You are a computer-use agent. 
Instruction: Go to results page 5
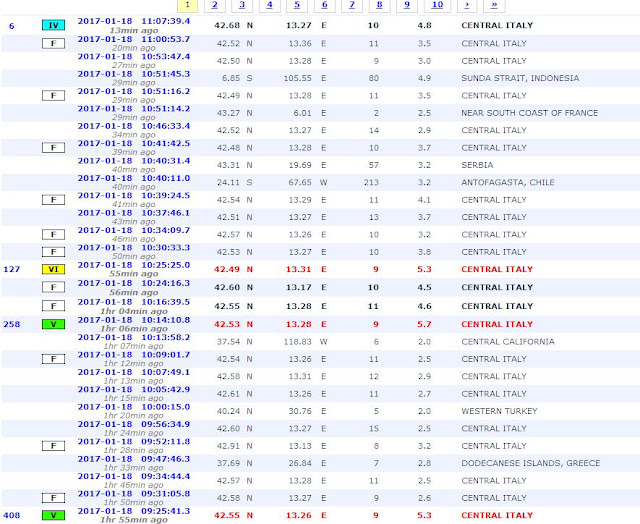click(x=297, y=5)
